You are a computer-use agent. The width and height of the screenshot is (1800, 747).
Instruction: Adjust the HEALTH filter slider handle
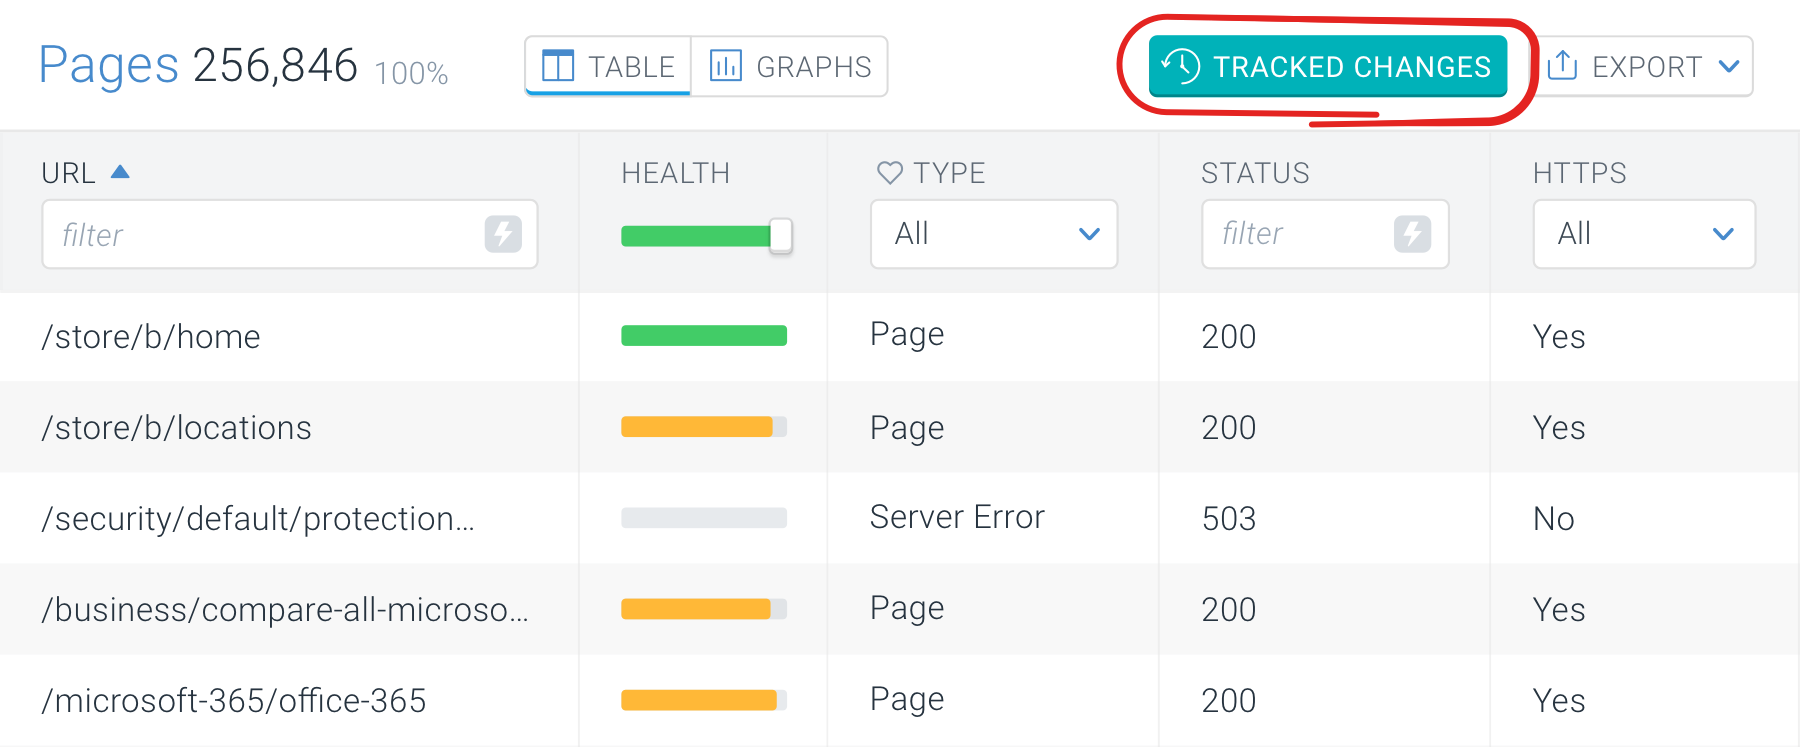(781, 236)
